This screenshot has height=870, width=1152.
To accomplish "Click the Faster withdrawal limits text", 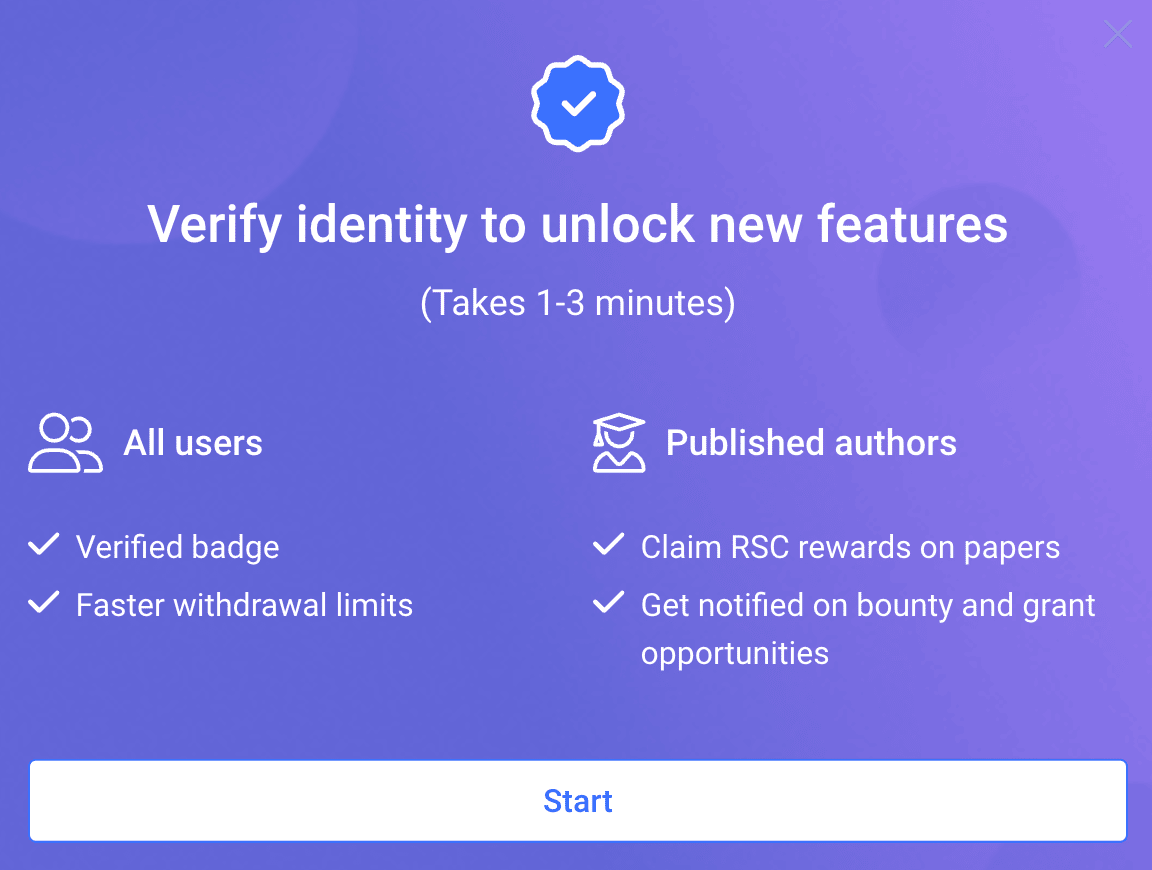I will 245,605.
